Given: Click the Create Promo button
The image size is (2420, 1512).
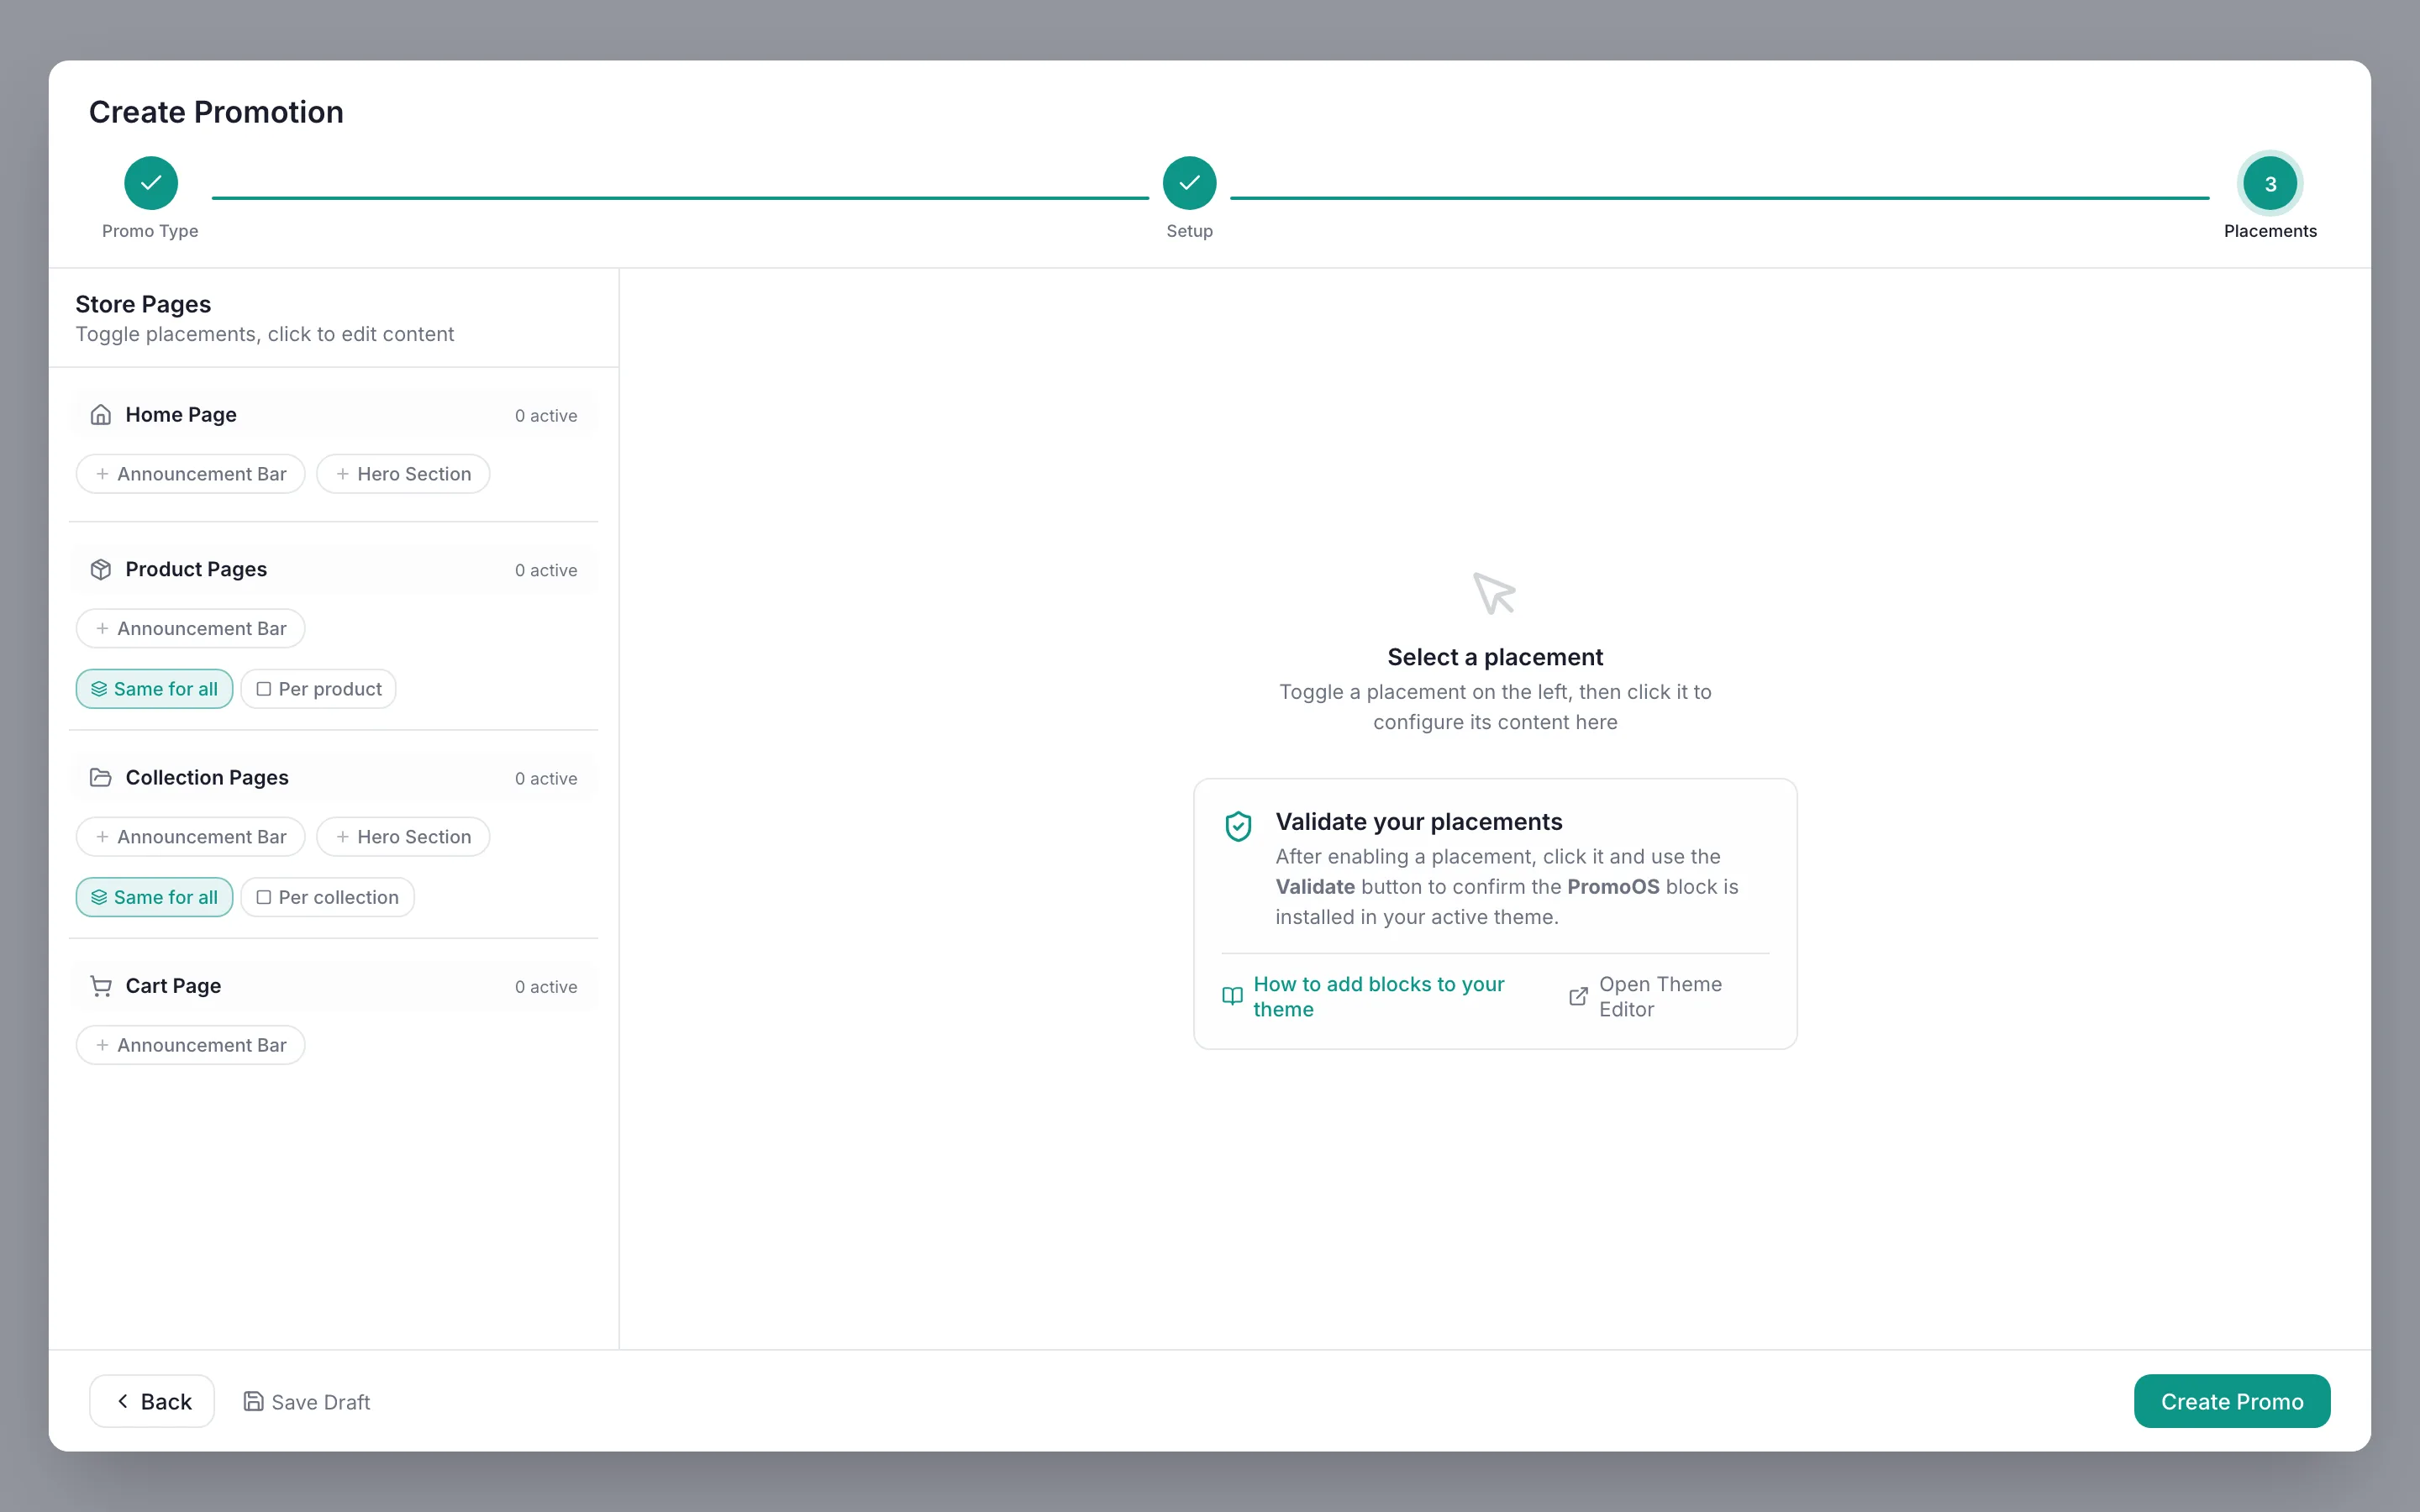Looking at the screenshot, I should [2231, 1401].
